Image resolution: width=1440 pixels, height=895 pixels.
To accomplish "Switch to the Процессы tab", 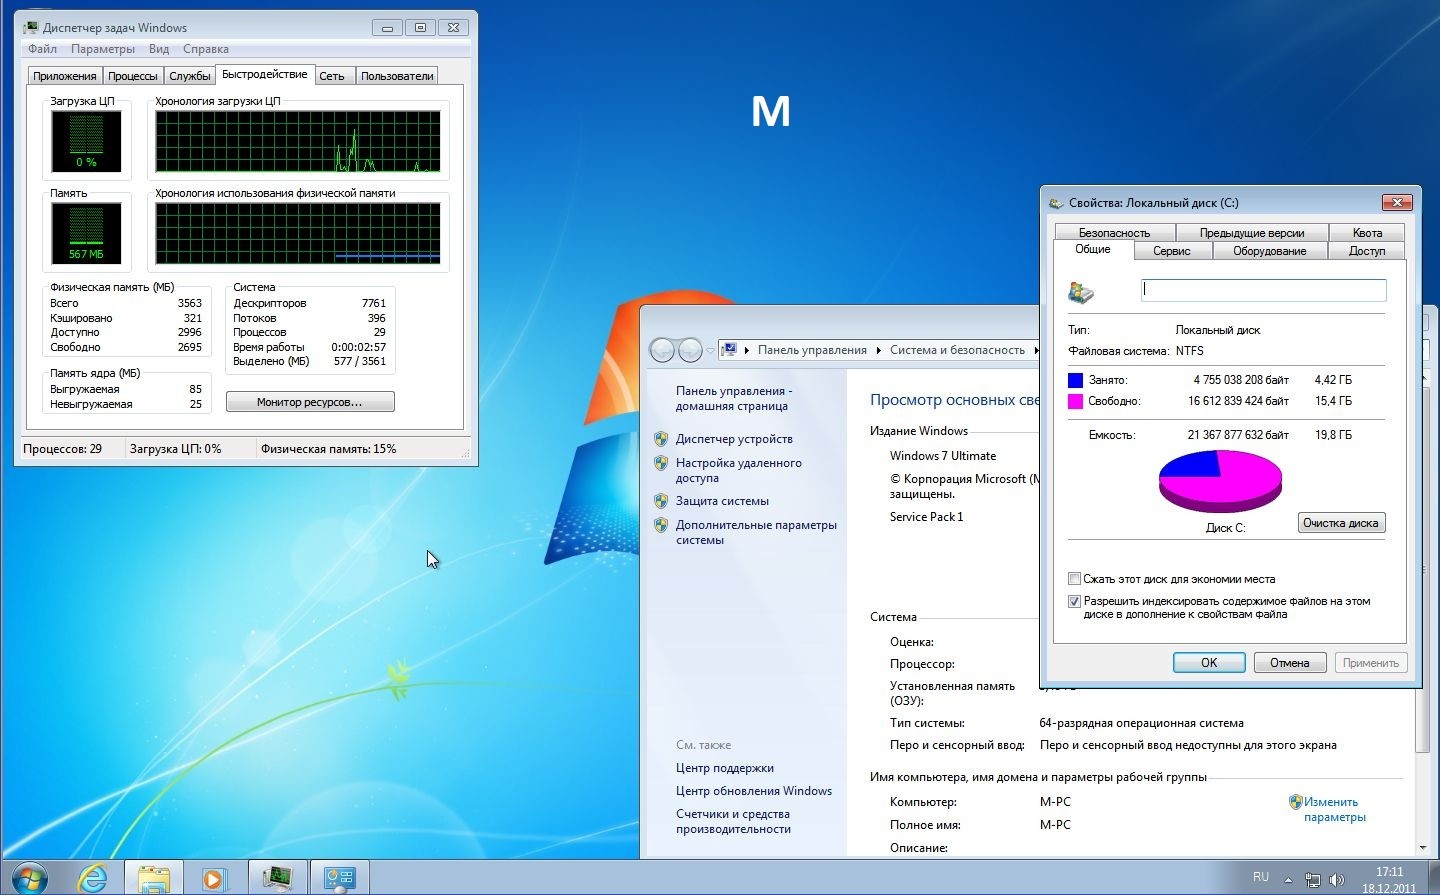I will coord(133,76).
